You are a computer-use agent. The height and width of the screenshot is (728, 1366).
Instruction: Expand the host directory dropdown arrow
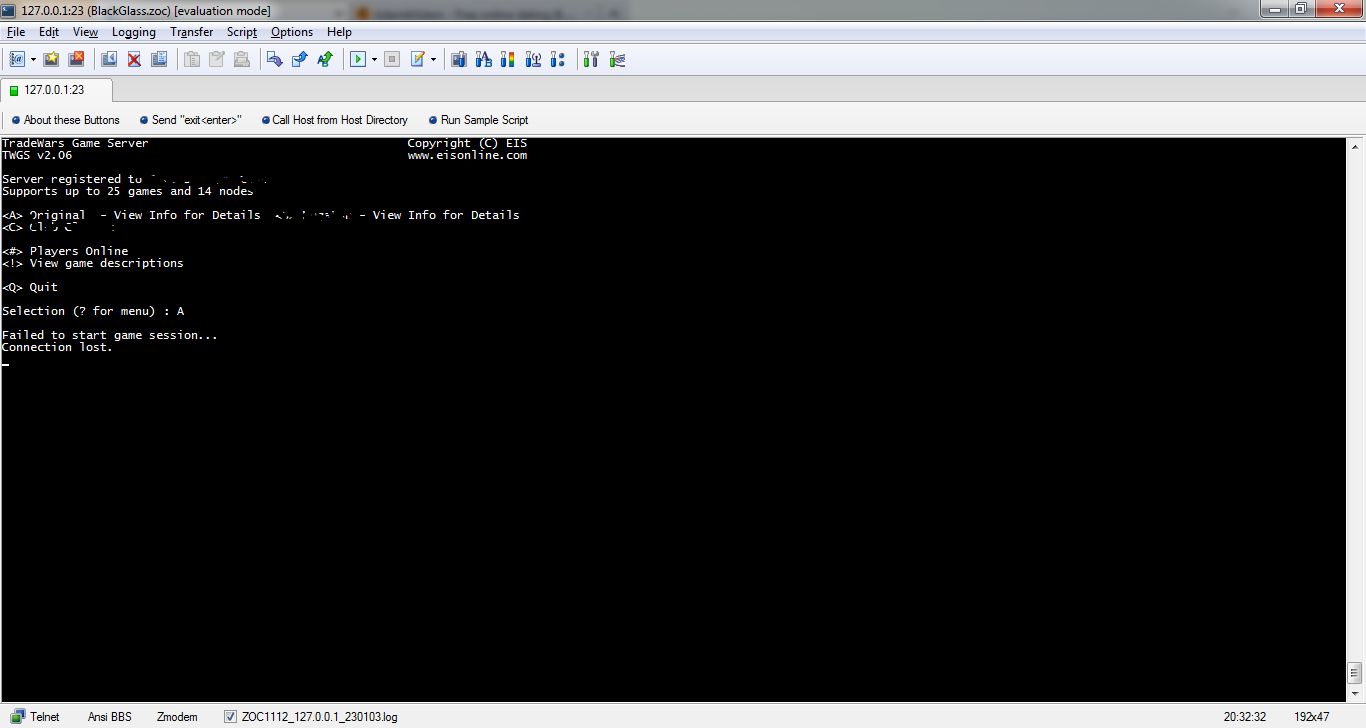click(33, 60)
